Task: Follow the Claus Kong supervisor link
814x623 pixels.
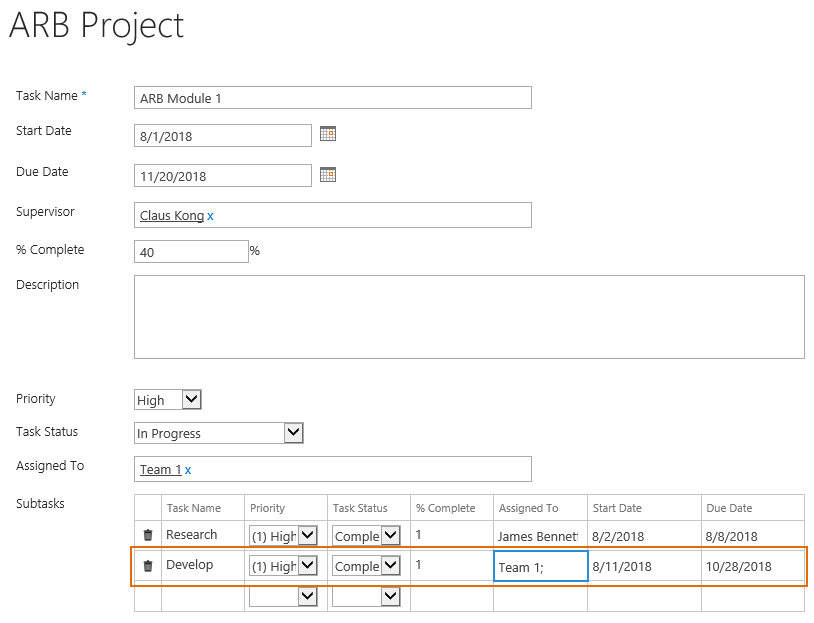Action: point(172,215)
